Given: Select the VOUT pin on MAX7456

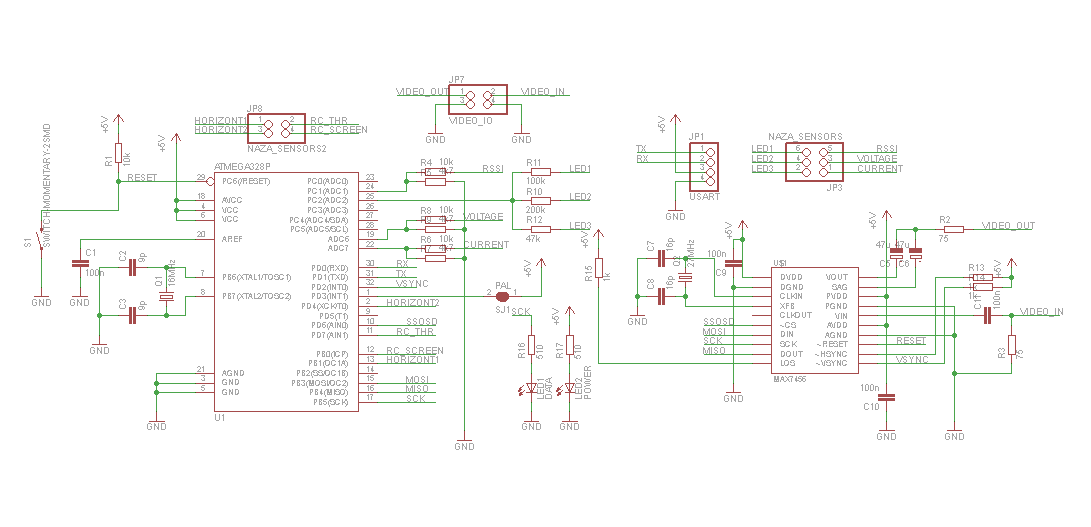Looking at the screenshot, I should [836, 277].
